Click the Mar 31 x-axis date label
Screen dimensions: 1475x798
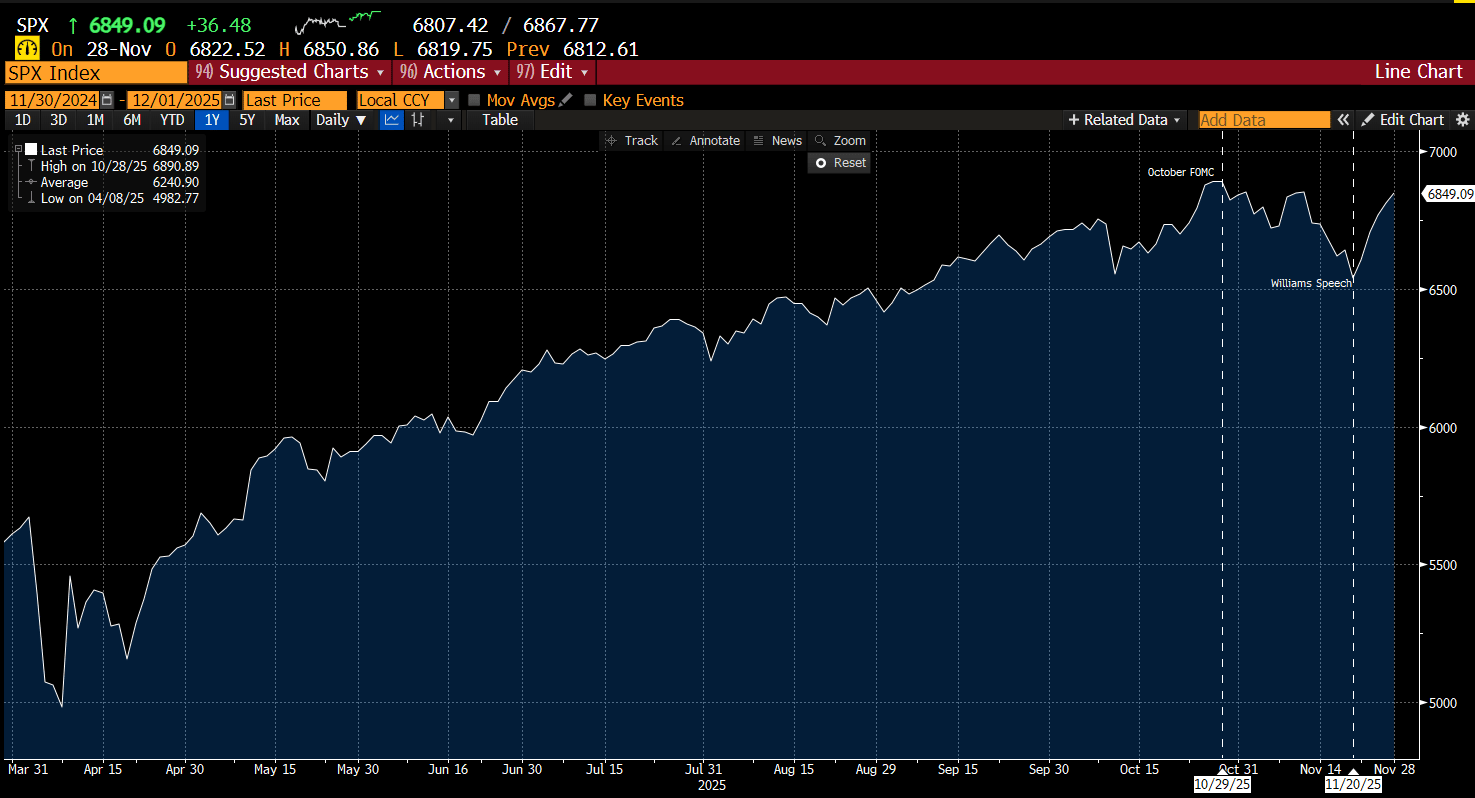coord(29,769)
